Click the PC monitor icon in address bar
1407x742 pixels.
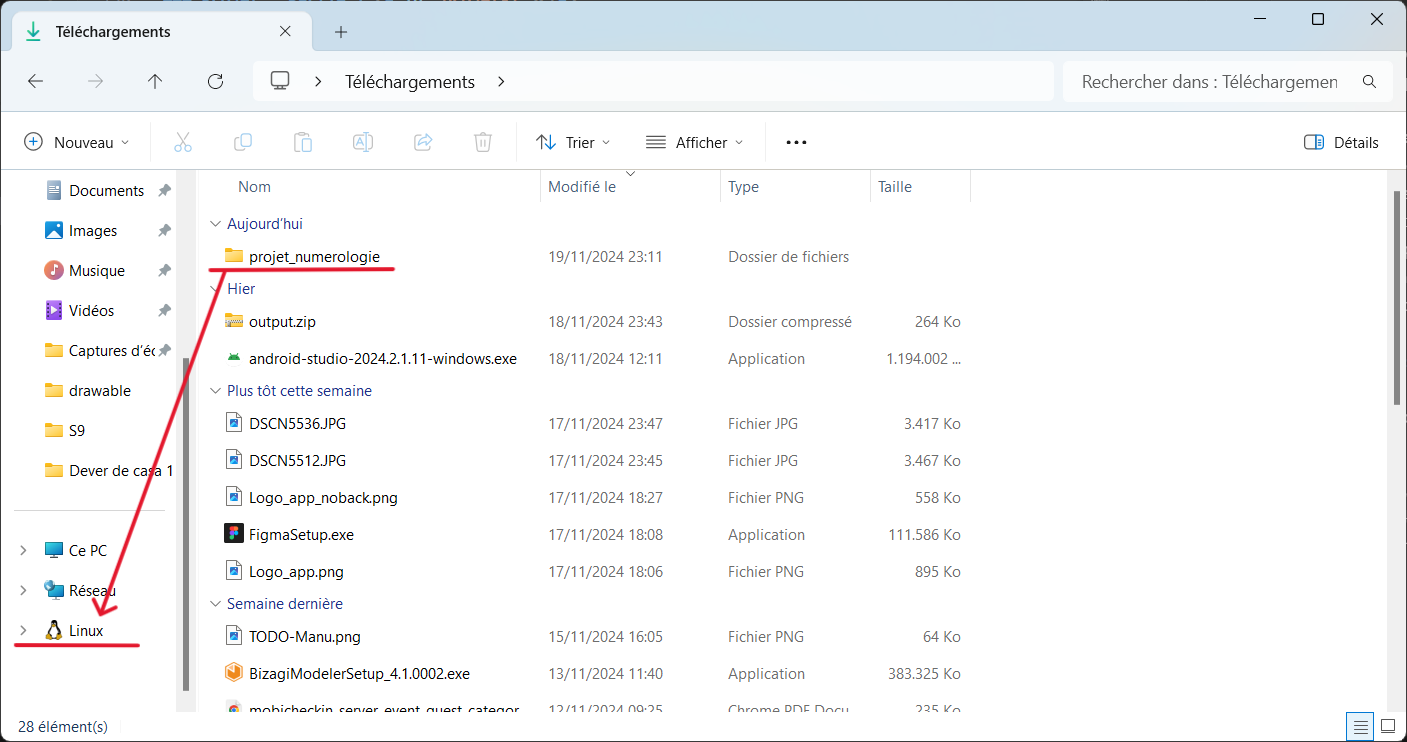pos(280,81)
